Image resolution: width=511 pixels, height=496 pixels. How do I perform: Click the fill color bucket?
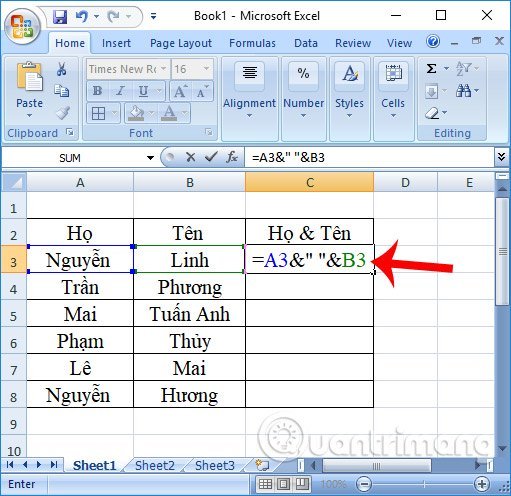click(136, 113)
